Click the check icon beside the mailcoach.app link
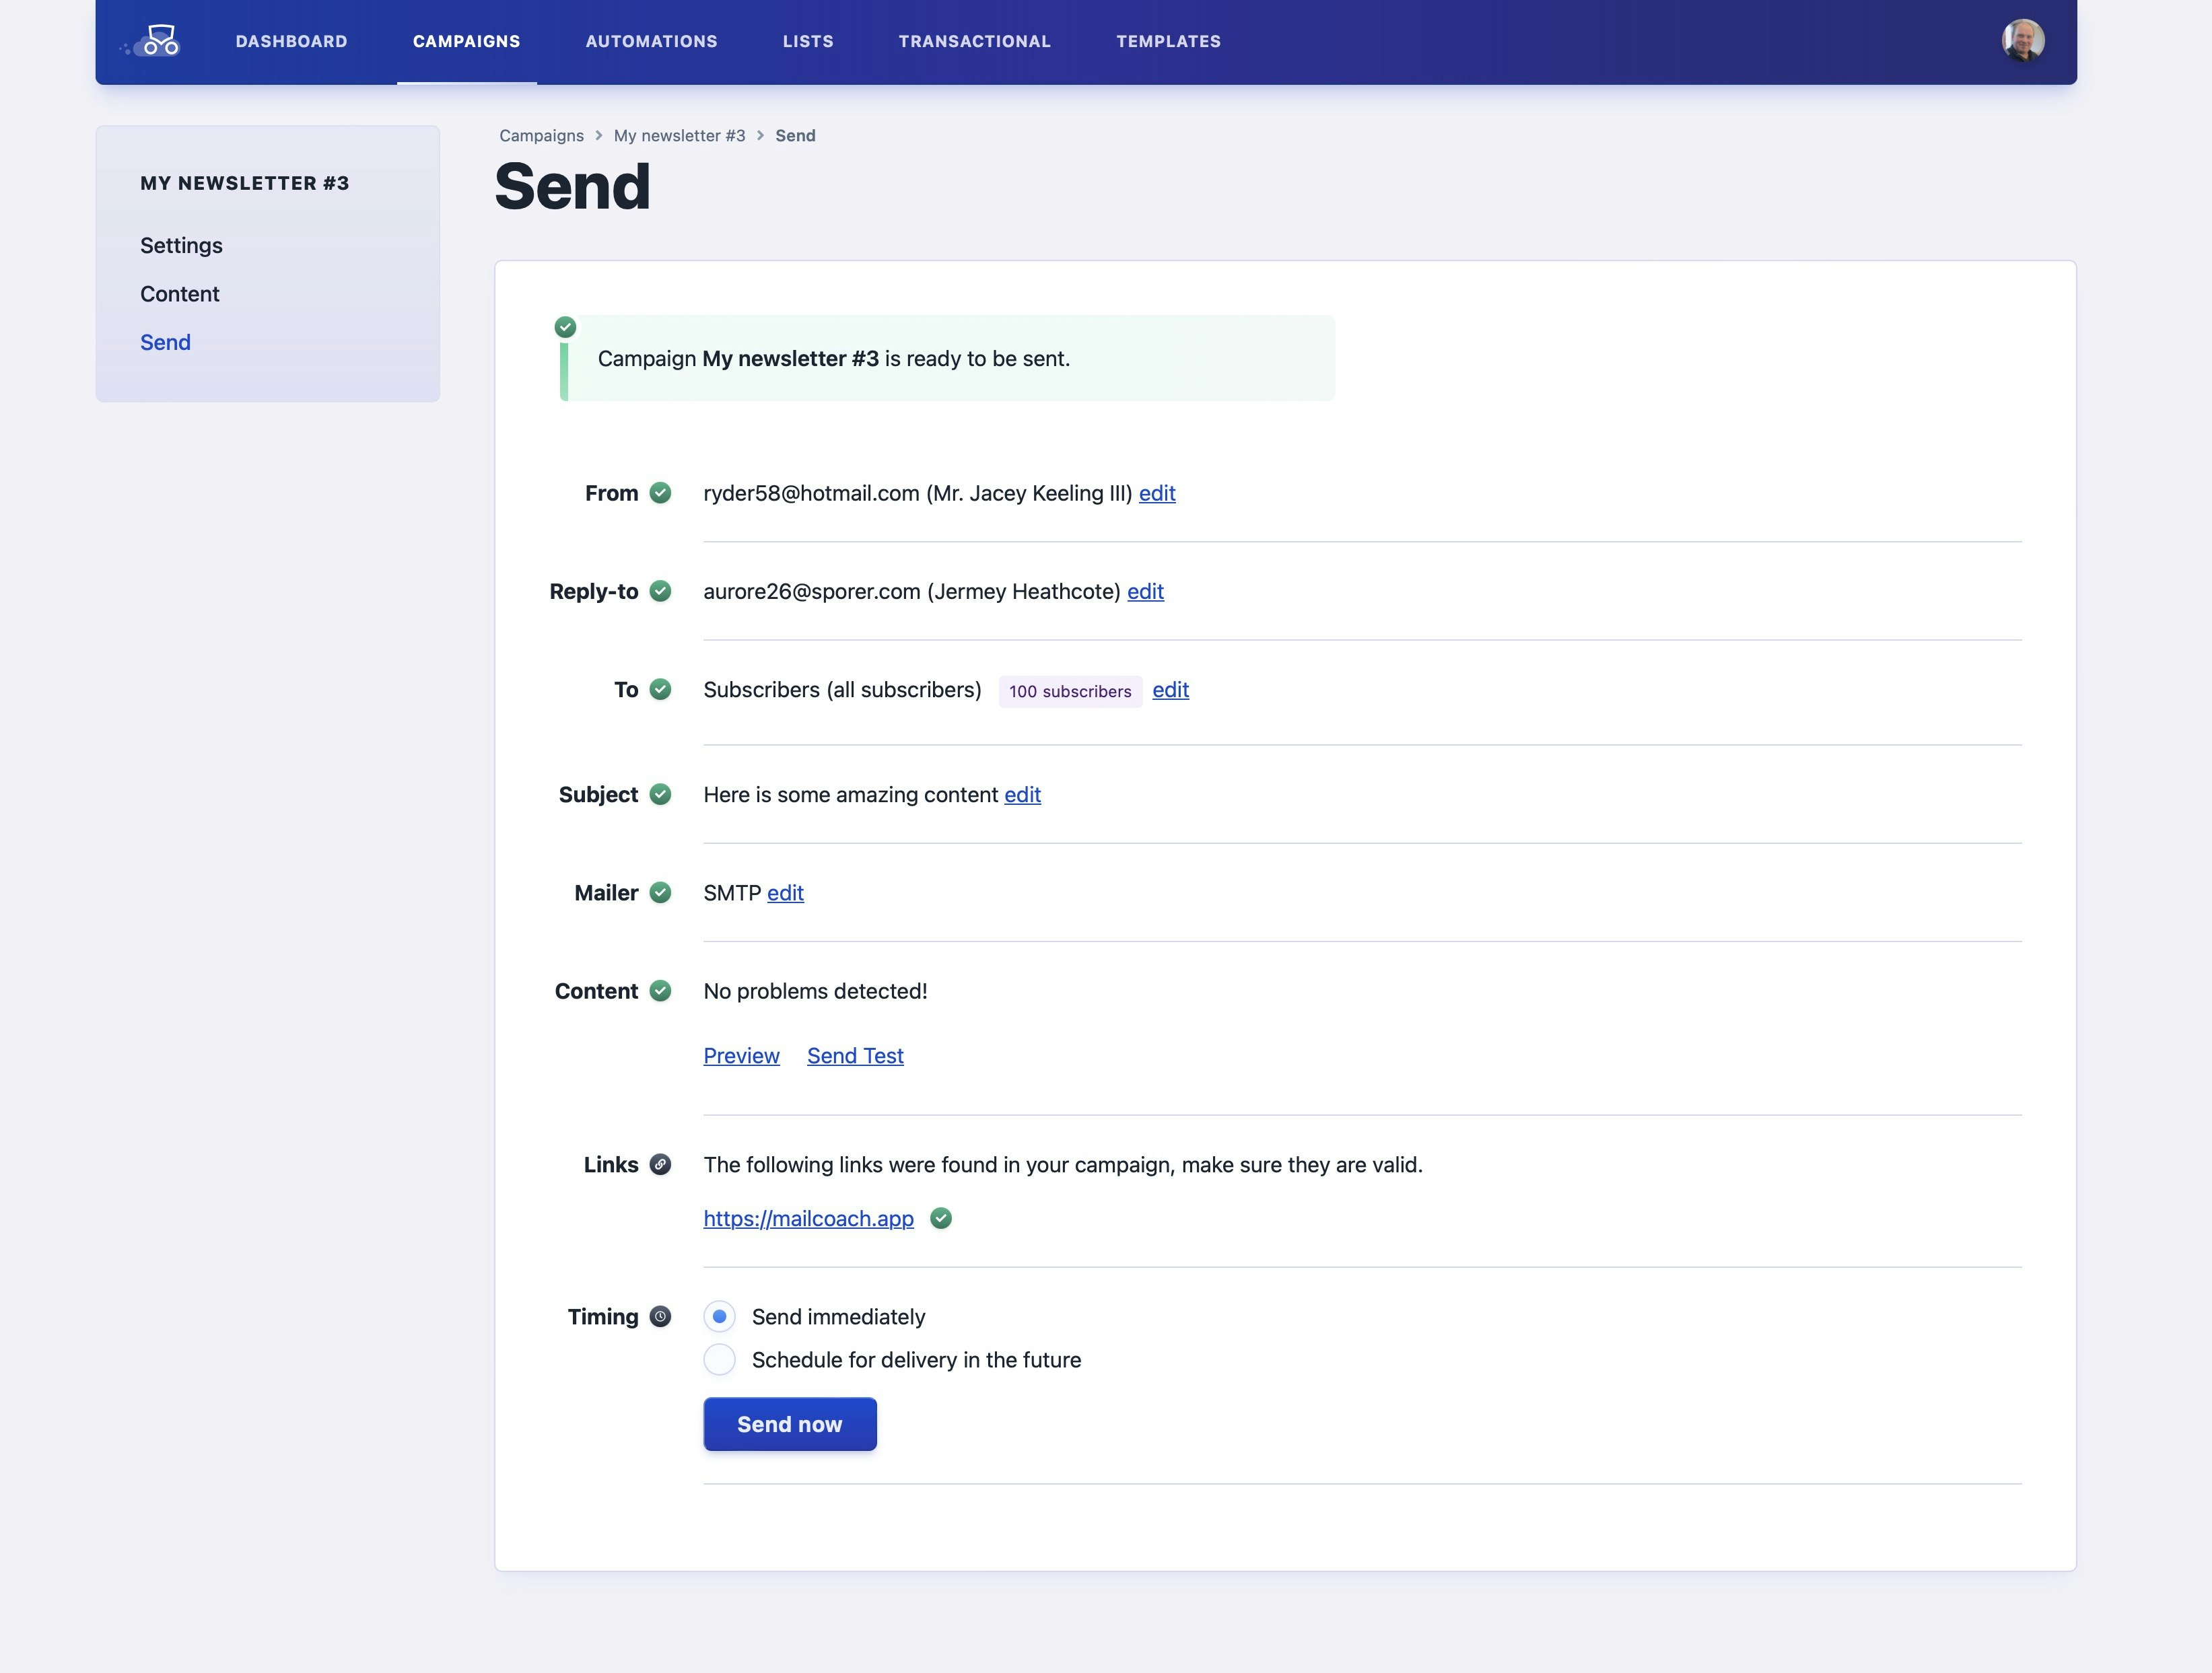 [941, 1219]
